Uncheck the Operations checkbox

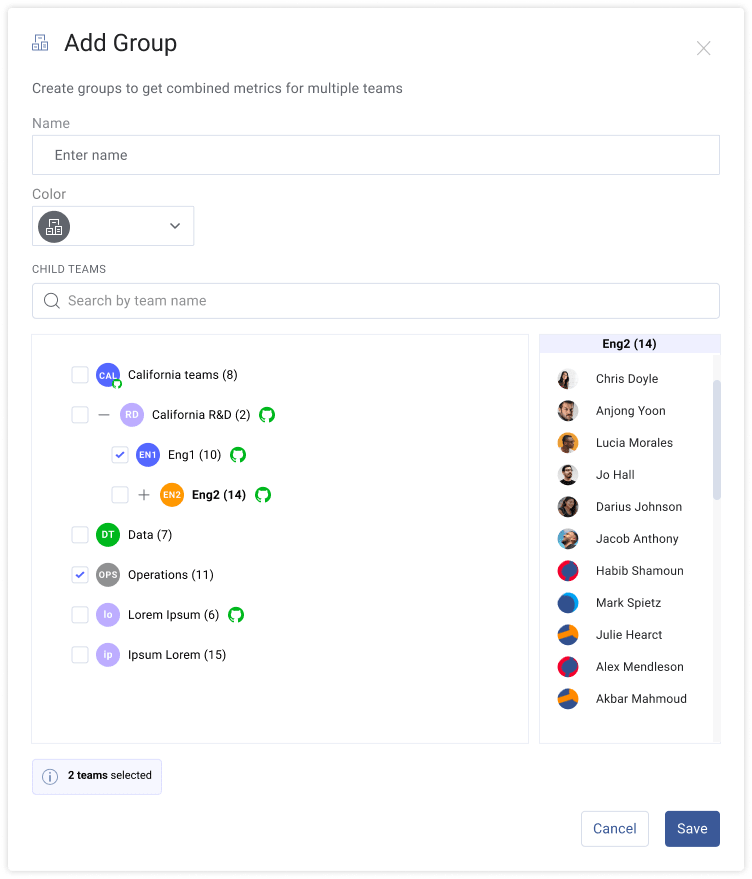pyautogui.click(x=80, y=575)
